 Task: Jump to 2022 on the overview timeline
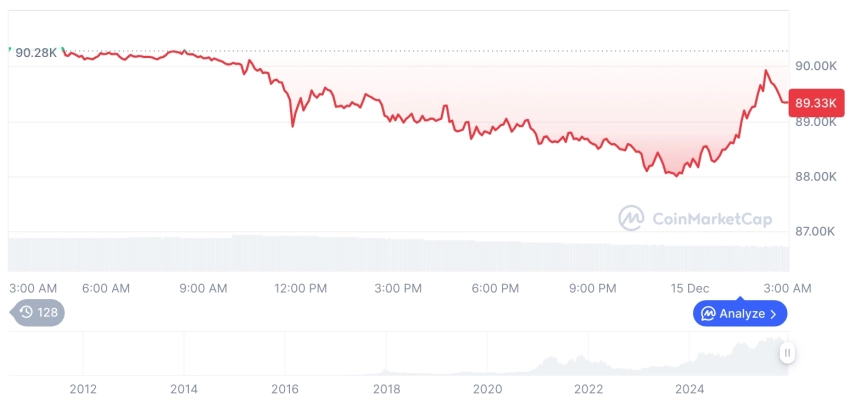[x=588, y=389]
